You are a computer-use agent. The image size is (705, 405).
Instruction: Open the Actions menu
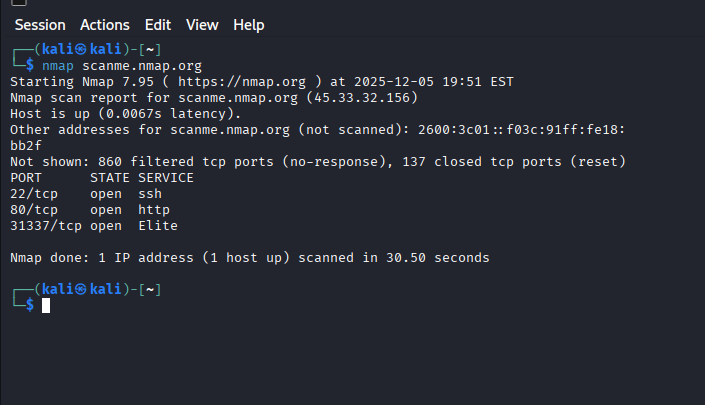104,24
